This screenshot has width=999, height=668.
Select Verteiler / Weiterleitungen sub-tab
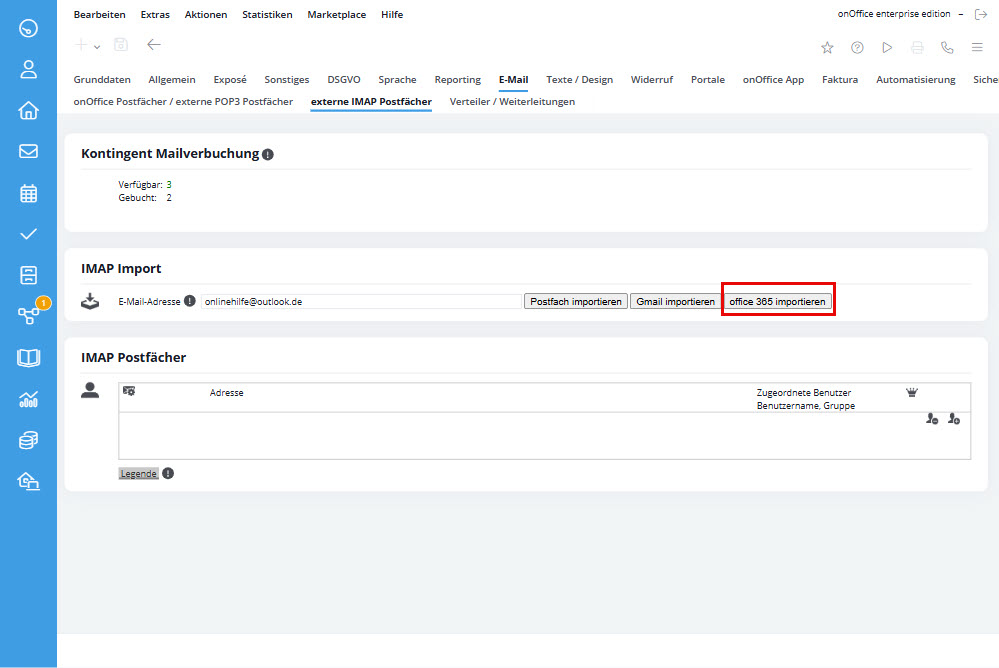[x=512, y=102]
